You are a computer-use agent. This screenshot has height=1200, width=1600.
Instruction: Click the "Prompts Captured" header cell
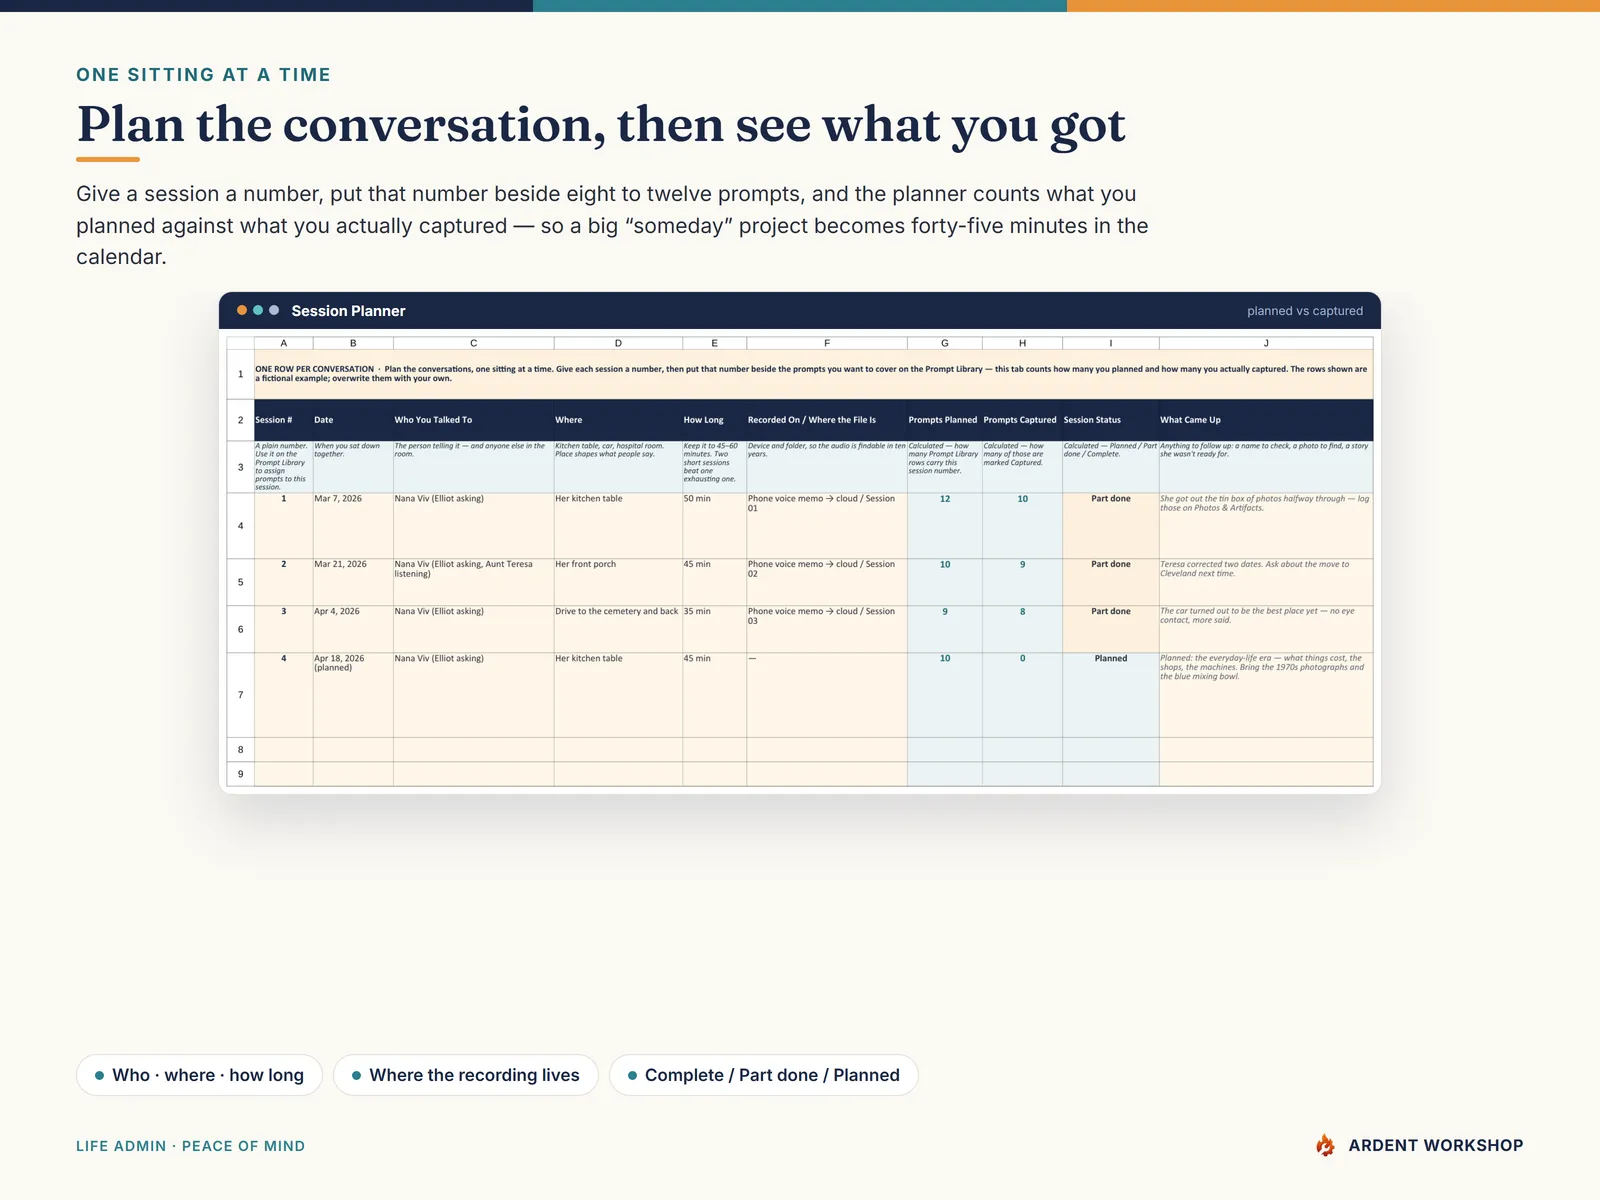tap(1022, 420)
